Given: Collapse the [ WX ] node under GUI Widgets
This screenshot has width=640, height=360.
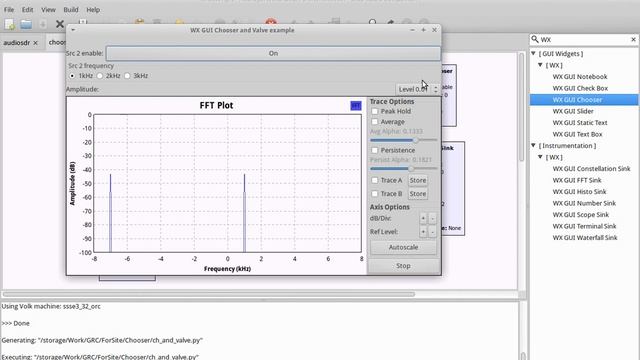Looking at the screenshot, I should point(540,65).
